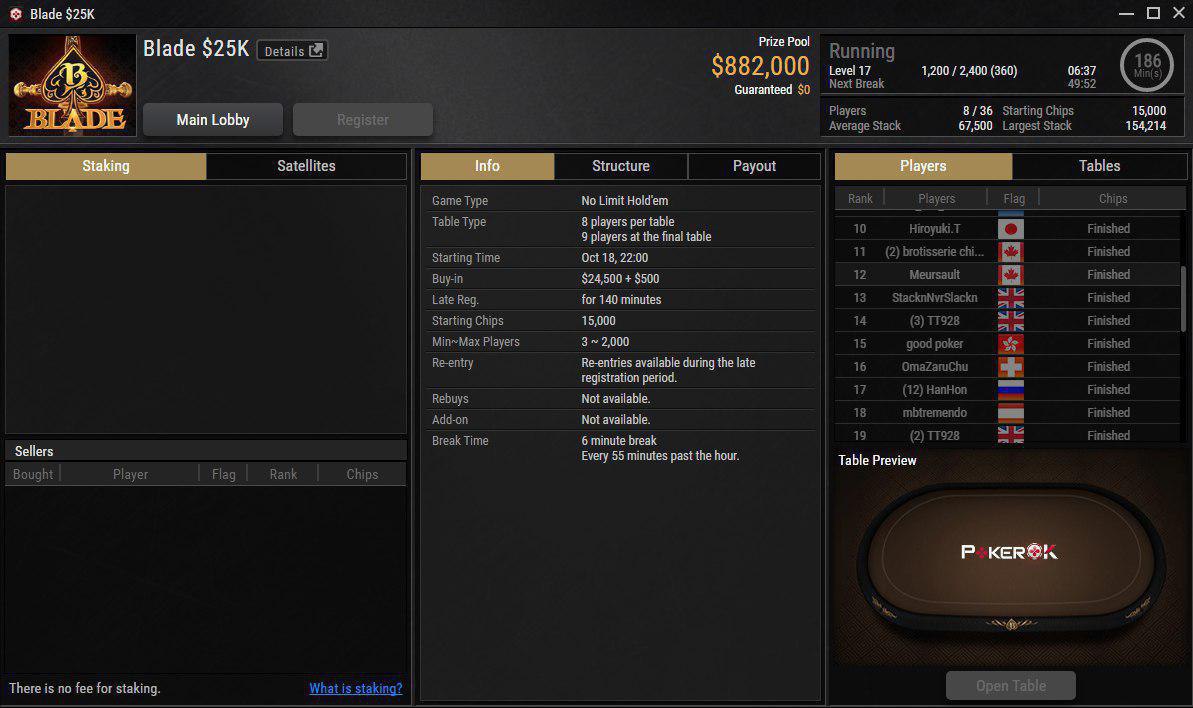Select player row Meursault
Image resolution: width=1193 pixels, height=708 pixels.
click(1007, 275)
